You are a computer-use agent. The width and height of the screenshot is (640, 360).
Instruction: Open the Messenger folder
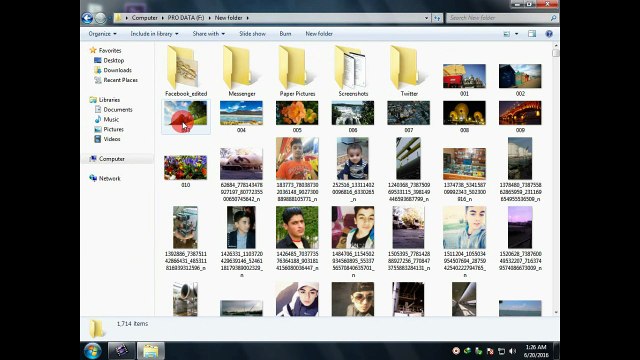(242, 71)
